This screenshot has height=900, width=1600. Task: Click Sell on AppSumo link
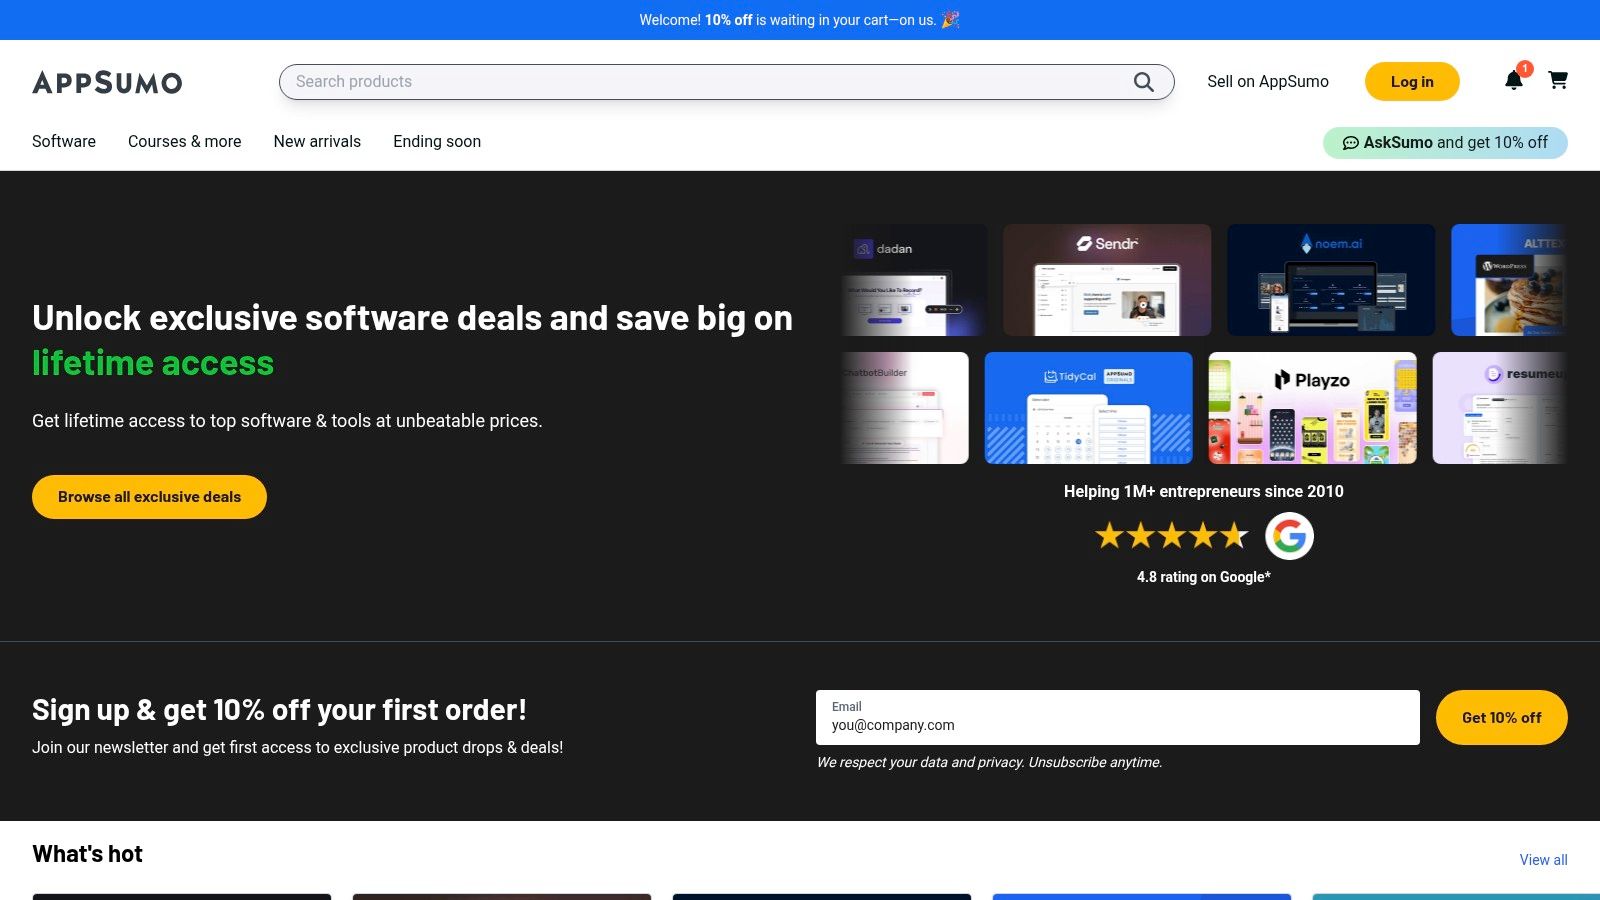(x=1267, y=82)
